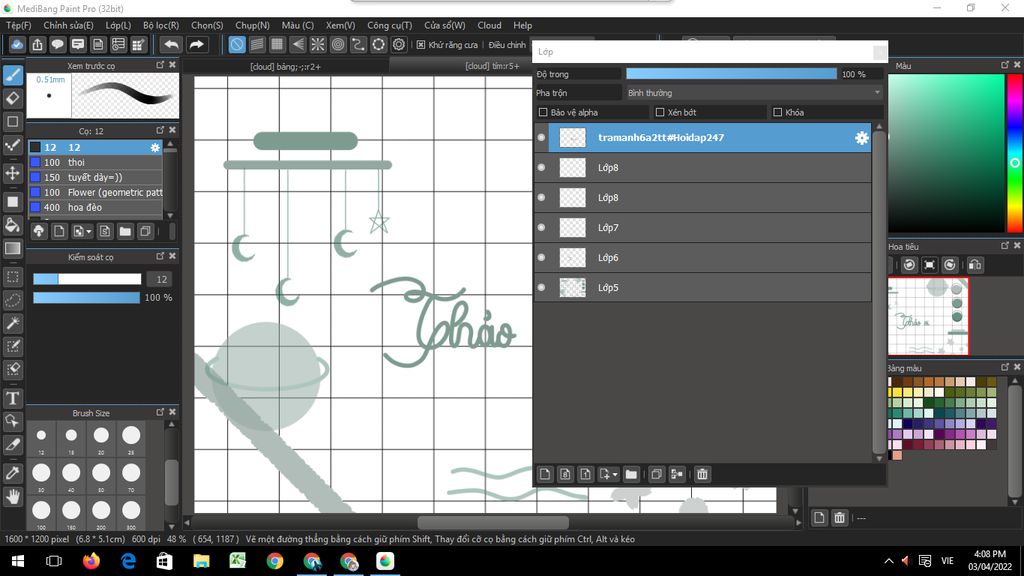This screenshot has height=576, width=1024.
Task: Toggle Khóa checkbox
Action: 778,112
